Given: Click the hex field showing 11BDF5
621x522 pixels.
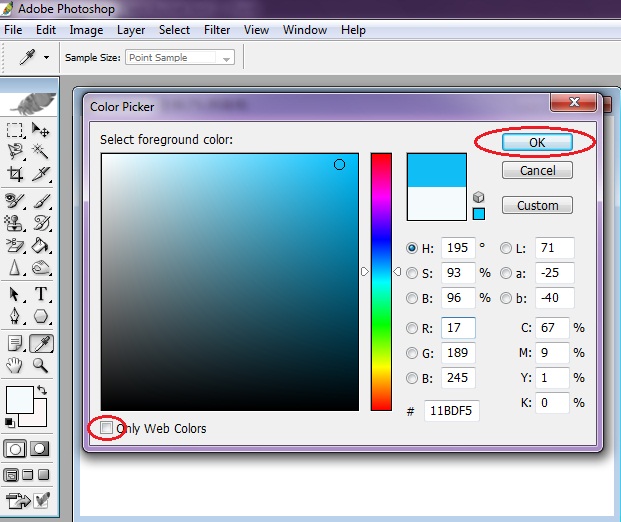Looking at the screenshot, I should (451, 411).
